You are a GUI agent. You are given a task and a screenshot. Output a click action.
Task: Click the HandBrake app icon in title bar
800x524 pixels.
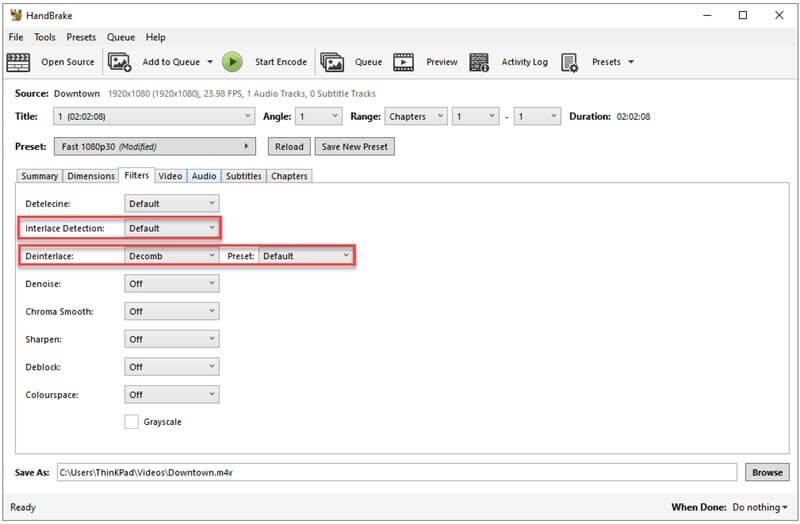tap(16, 15)
